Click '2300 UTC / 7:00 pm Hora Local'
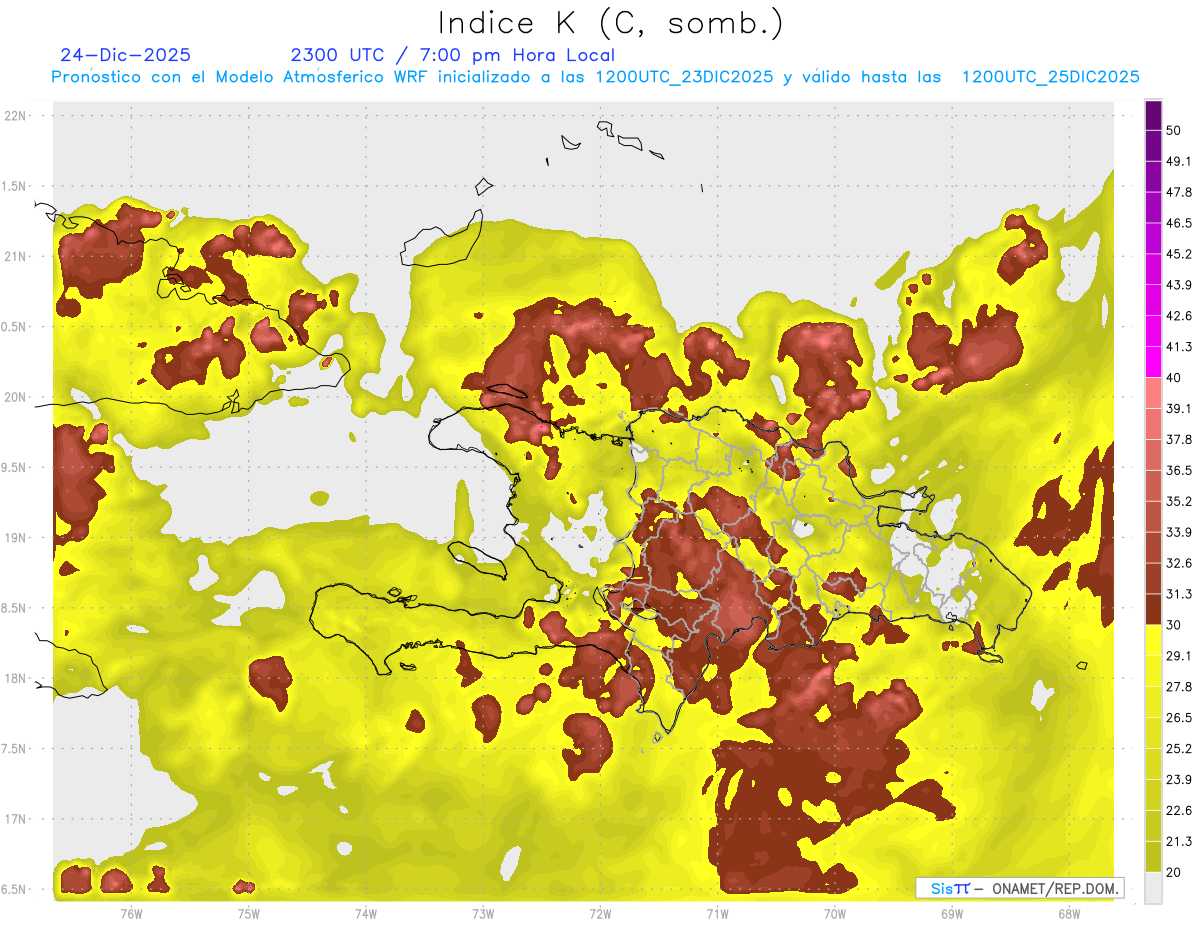This screenshot has height=927, width=1200. [x=452, y=55]
